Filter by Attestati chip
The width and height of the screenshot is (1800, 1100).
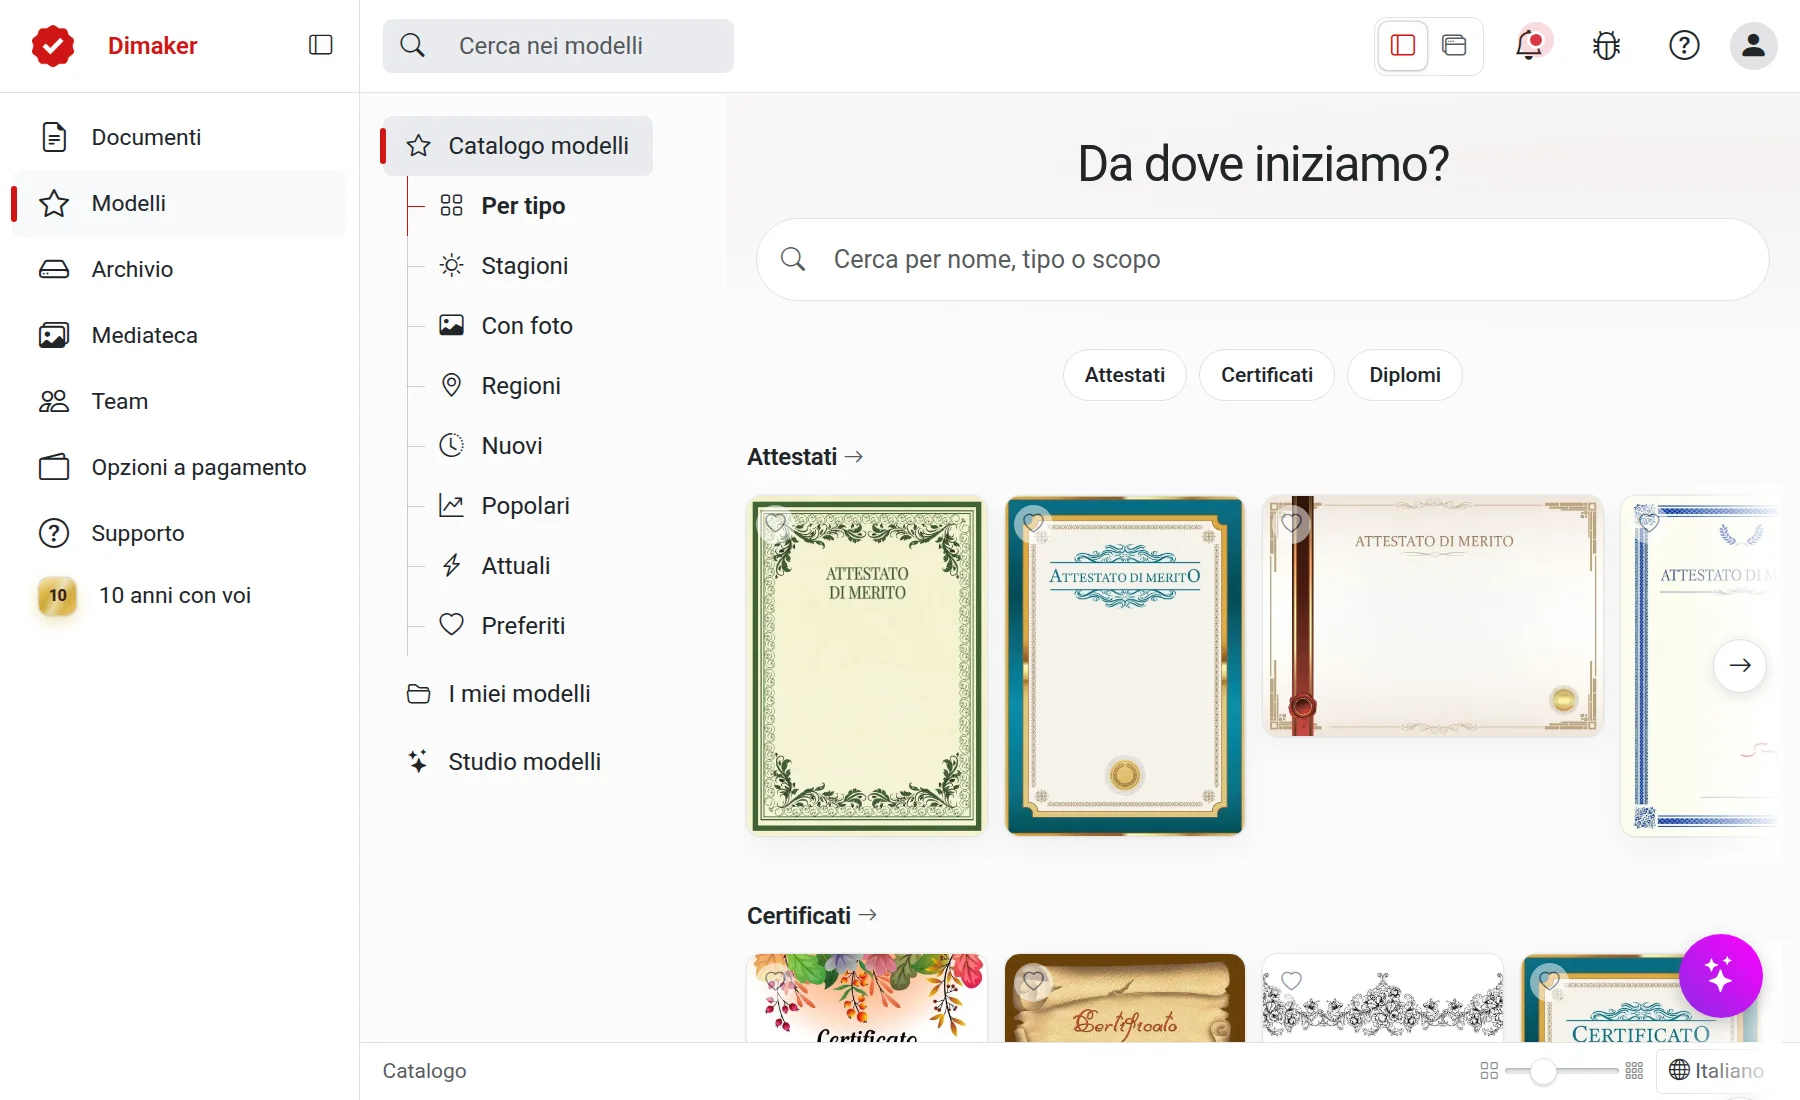click(1125, 375)
